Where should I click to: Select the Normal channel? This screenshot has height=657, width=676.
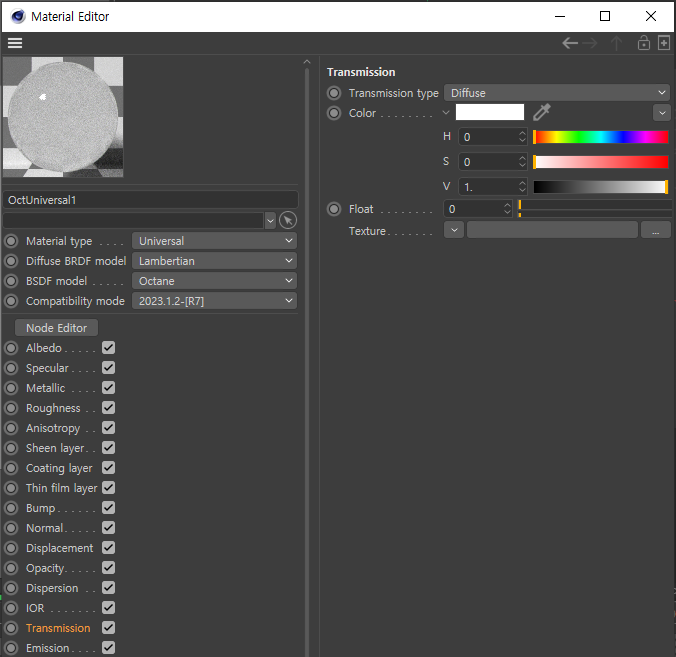coord(44,528)
